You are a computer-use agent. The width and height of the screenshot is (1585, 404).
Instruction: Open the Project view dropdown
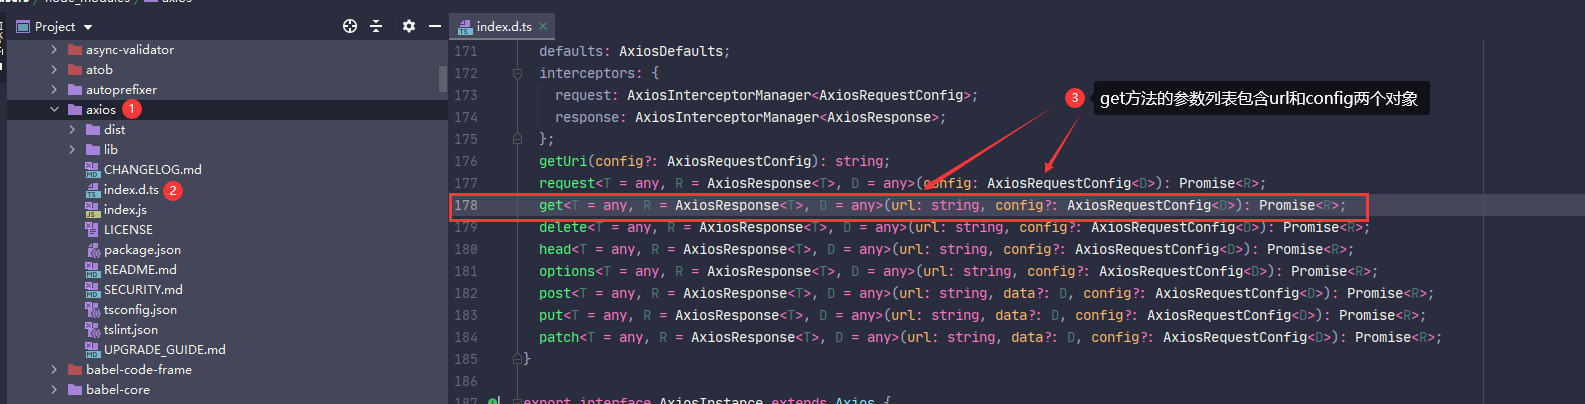[88, 27]
